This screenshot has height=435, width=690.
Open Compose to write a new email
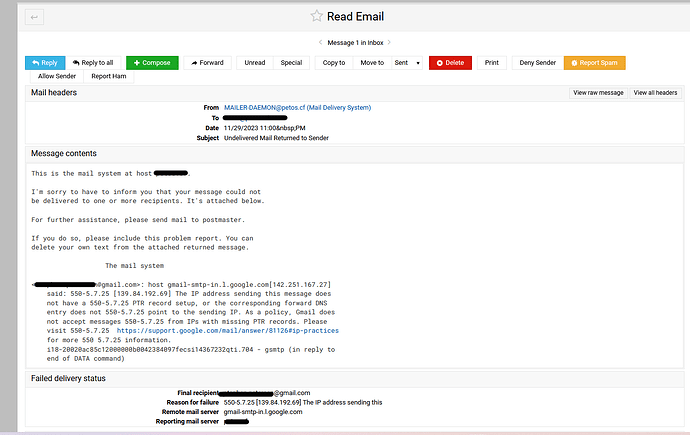(x=152, y=63)
